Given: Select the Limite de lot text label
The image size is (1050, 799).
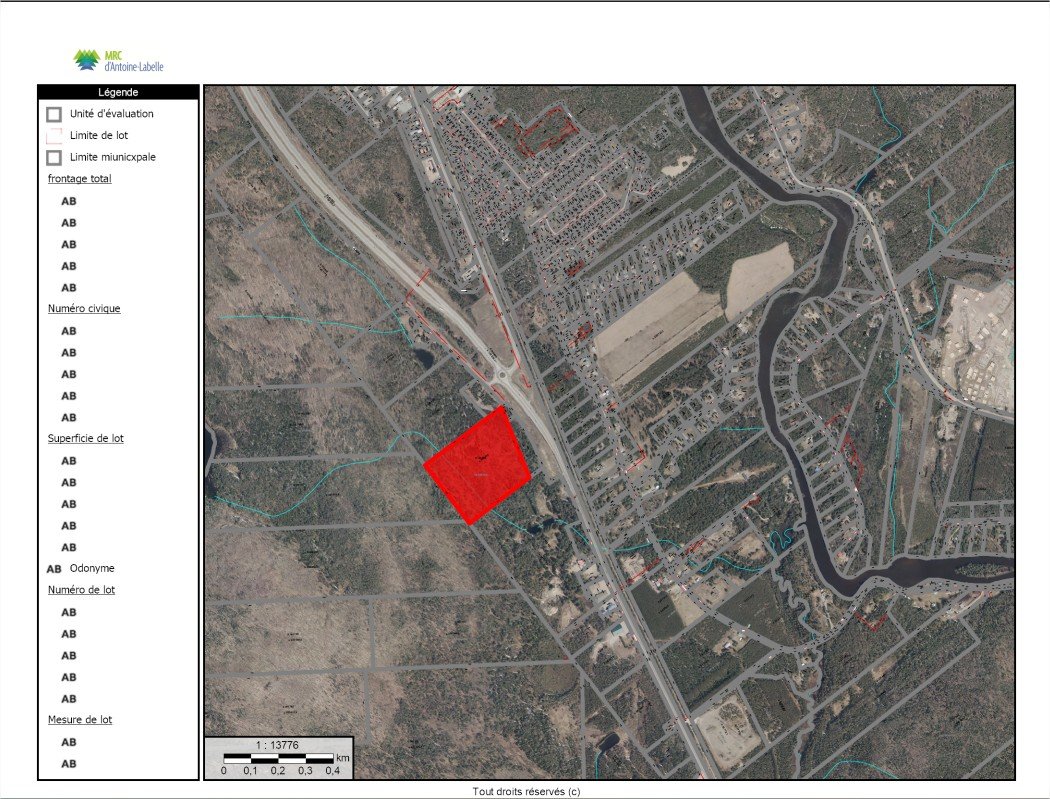Looking at the screenshot, I should (x=98, y=136).
